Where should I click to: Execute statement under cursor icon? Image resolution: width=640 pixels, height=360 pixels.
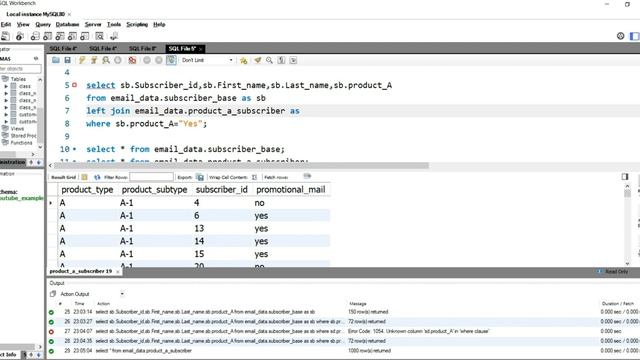click(x=94, y=60)
